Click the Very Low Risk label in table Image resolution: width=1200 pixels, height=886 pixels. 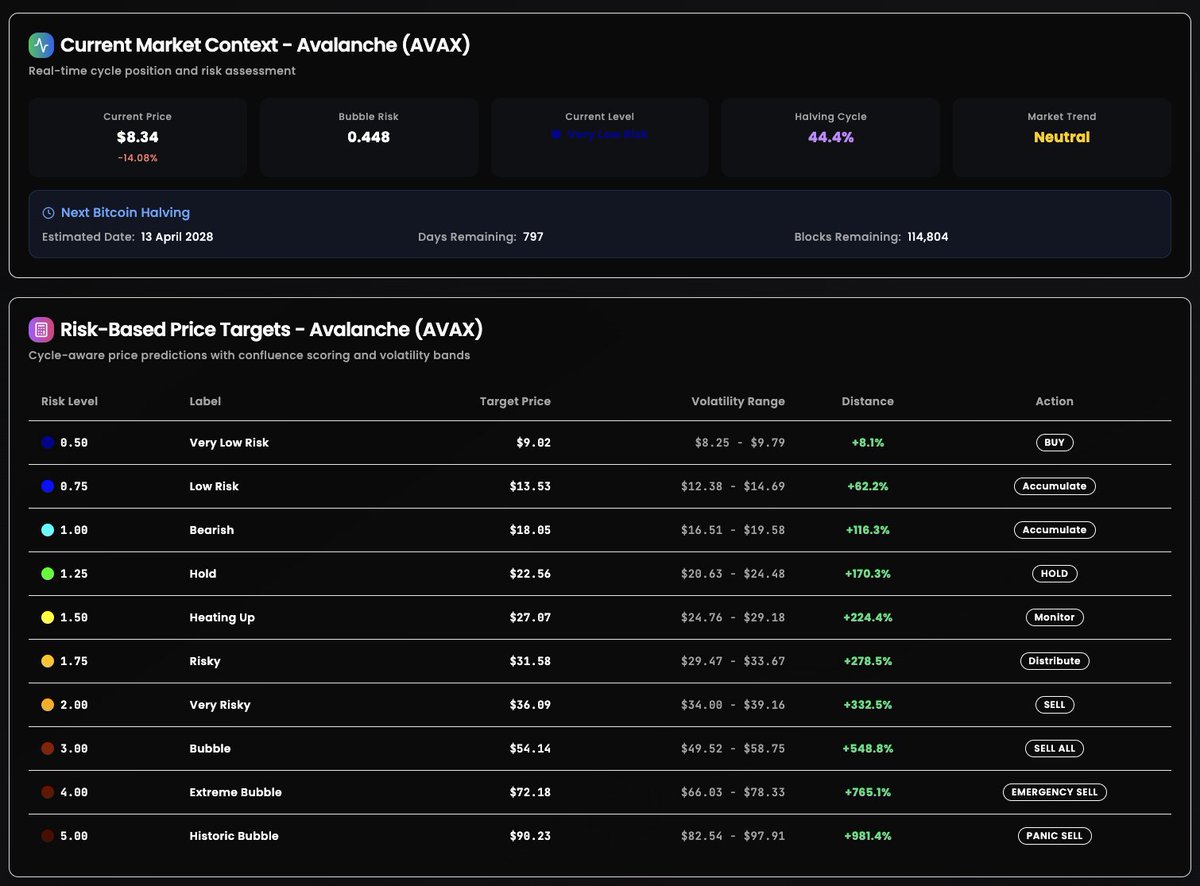click(x=229, y=442)
